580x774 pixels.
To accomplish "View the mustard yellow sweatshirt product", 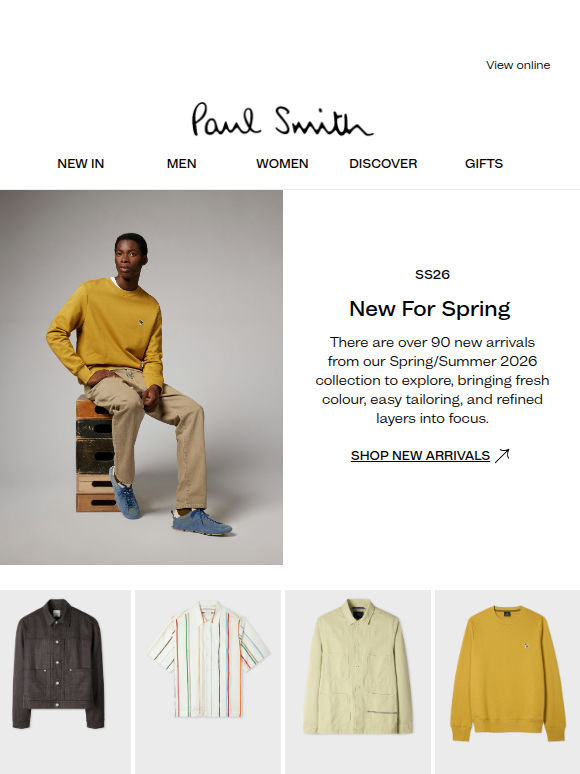I will (507, 682).
